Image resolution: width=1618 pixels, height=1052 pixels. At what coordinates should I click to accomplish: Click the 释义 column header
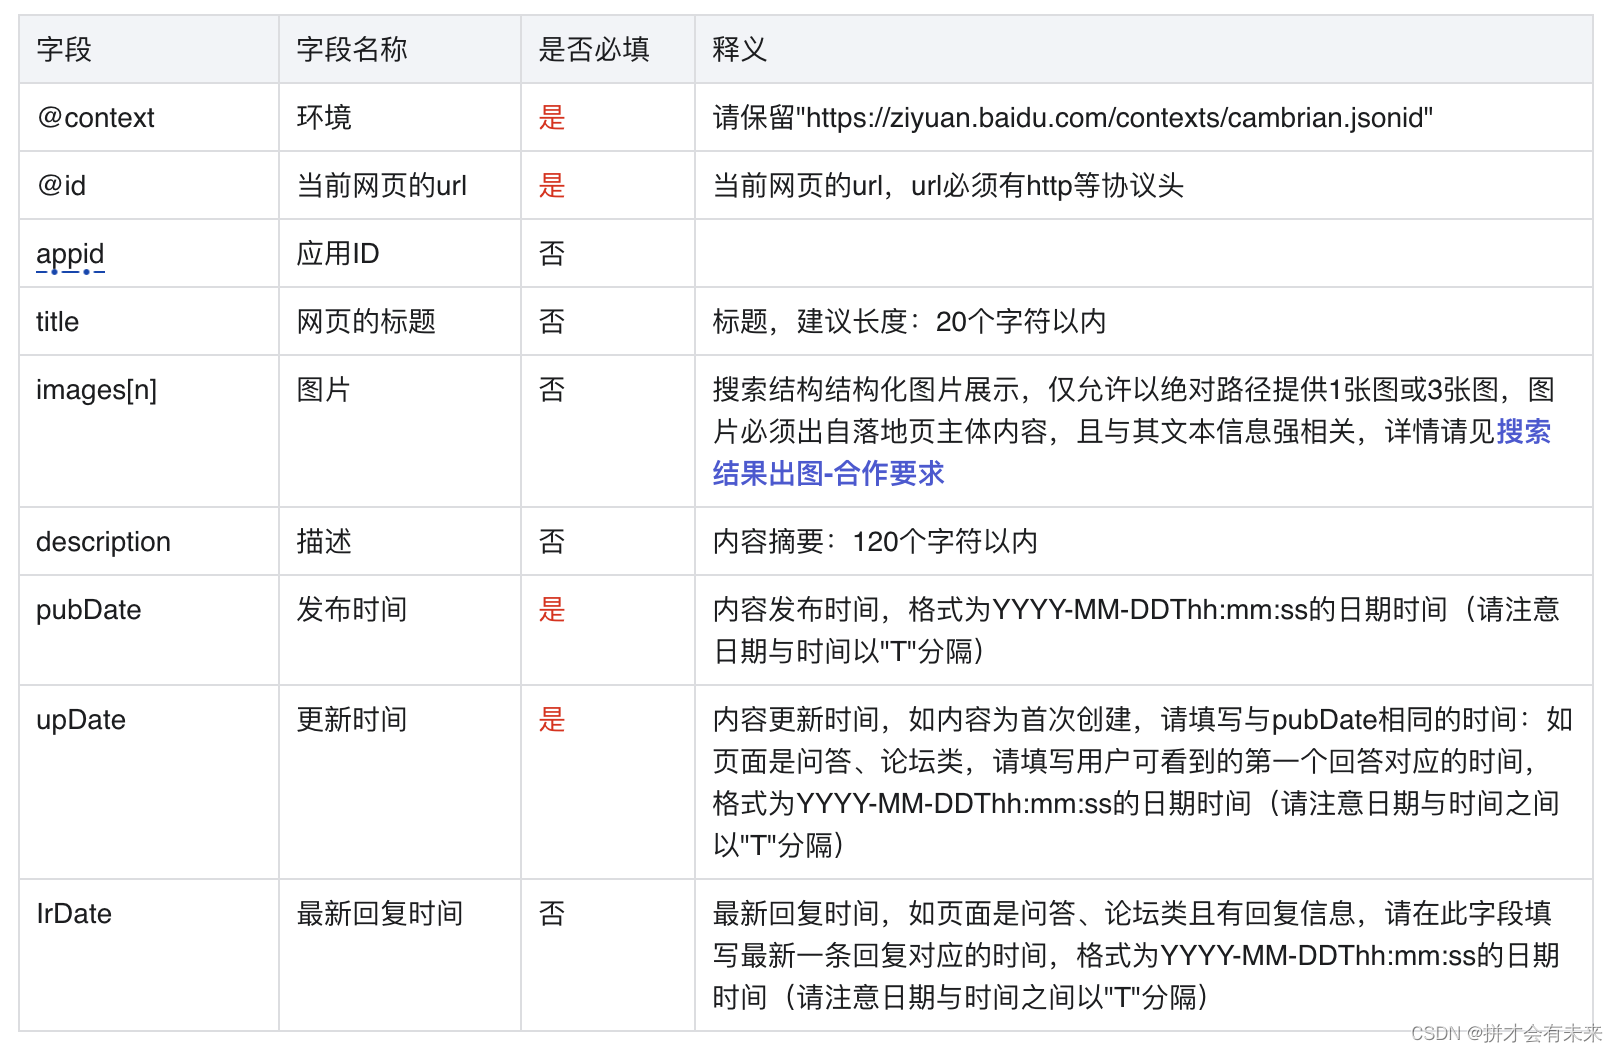(736, 49)
